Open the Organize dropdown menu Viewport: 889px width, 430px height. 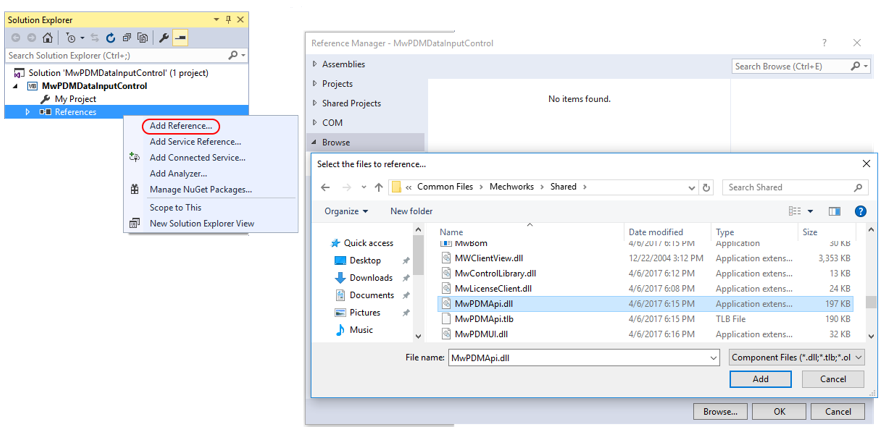(346, 211)
